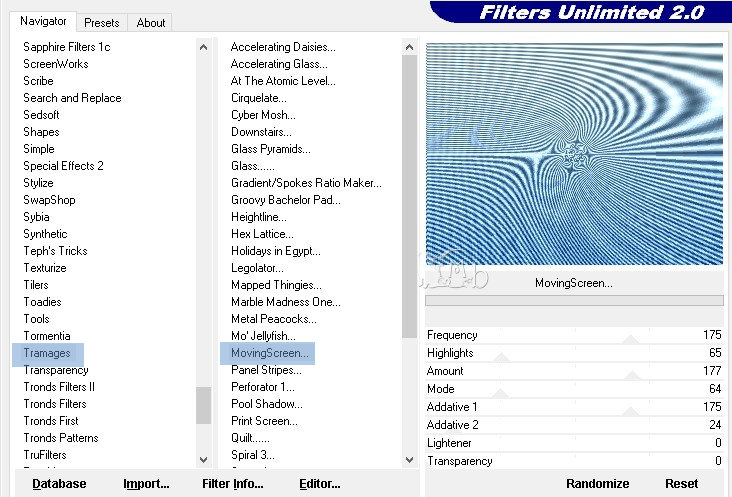Image resolution: width=732 pixels, height=497 pixels.
Task: Choose Marble Madness One... filter
Action: [x=286, y=302]
